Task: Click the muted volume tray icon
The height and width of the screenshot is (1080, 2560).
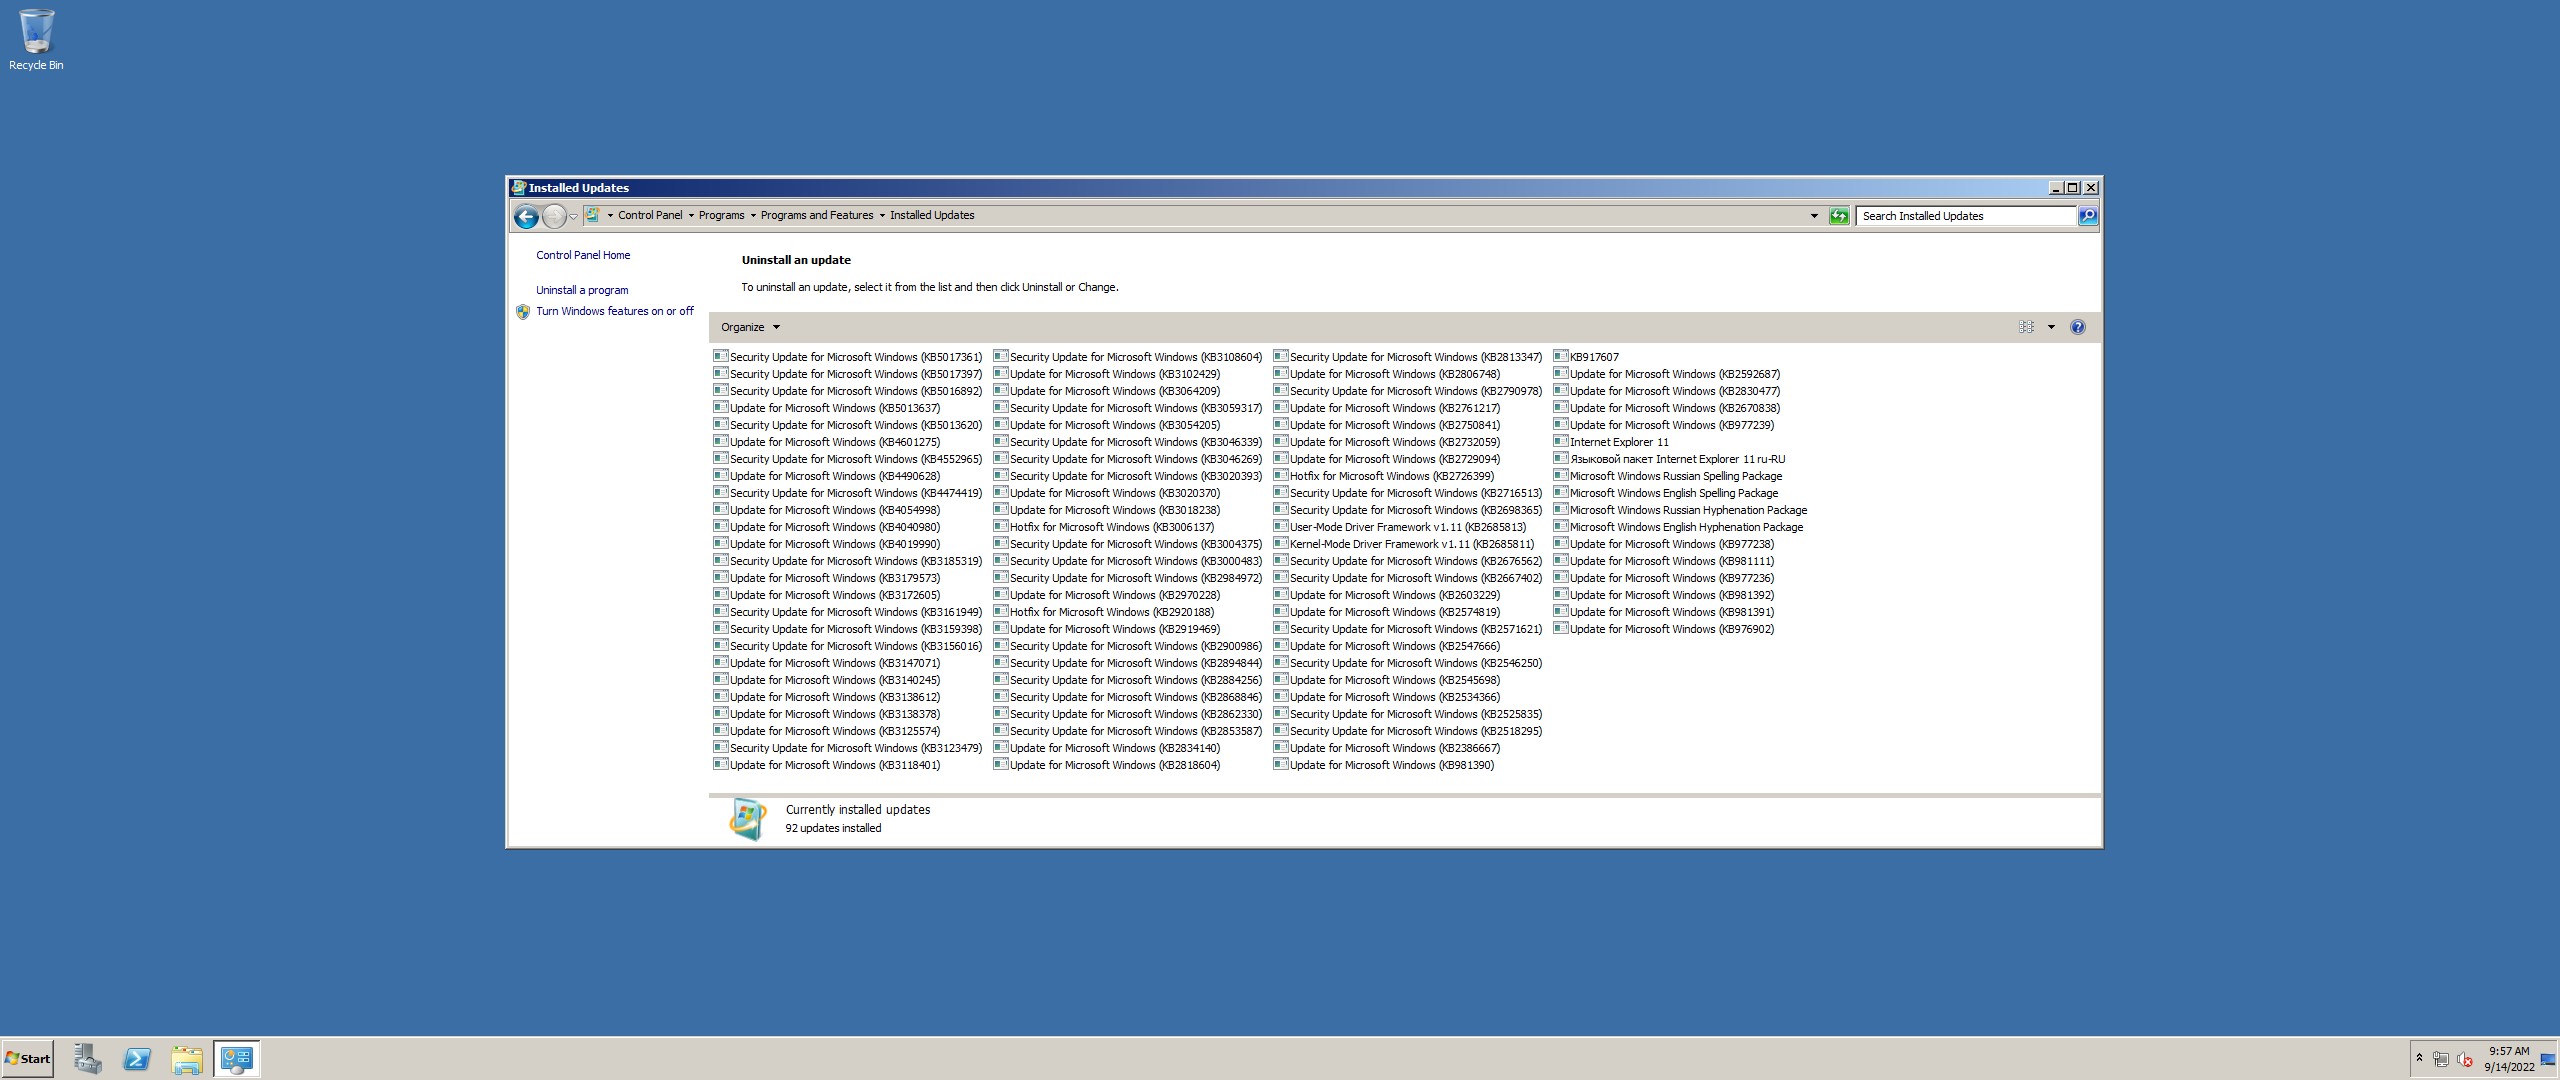Action: click(2466, 1059)
